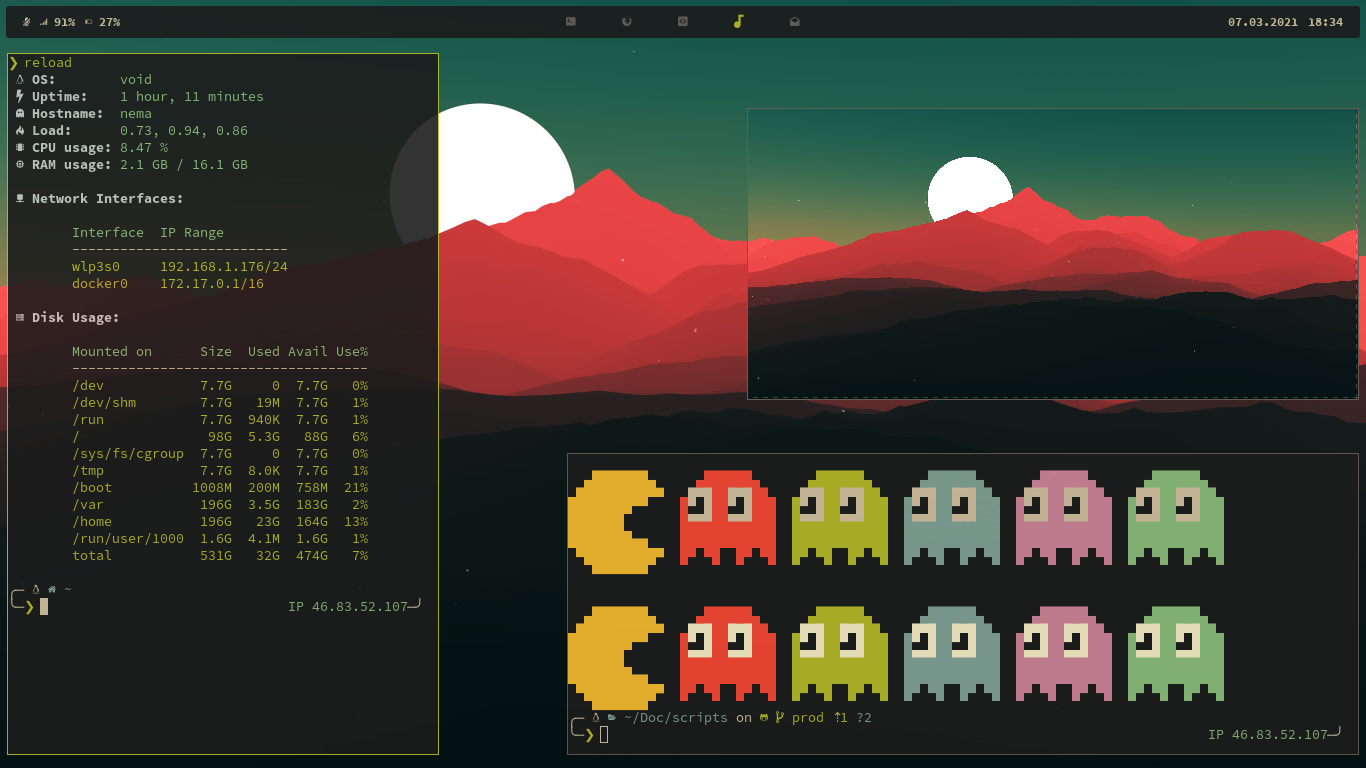Click the 'reload' command text

(48, 62)
